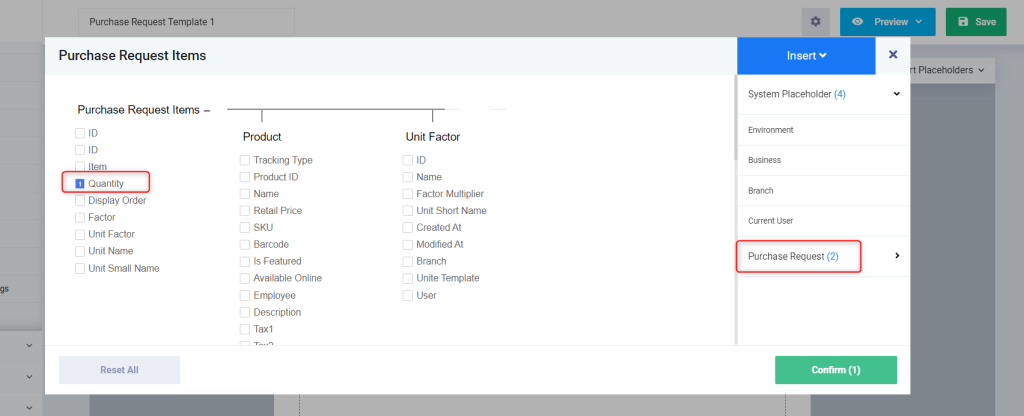
Task: Check the Is Featured checkbox
Action: click(x=245, y=261)
